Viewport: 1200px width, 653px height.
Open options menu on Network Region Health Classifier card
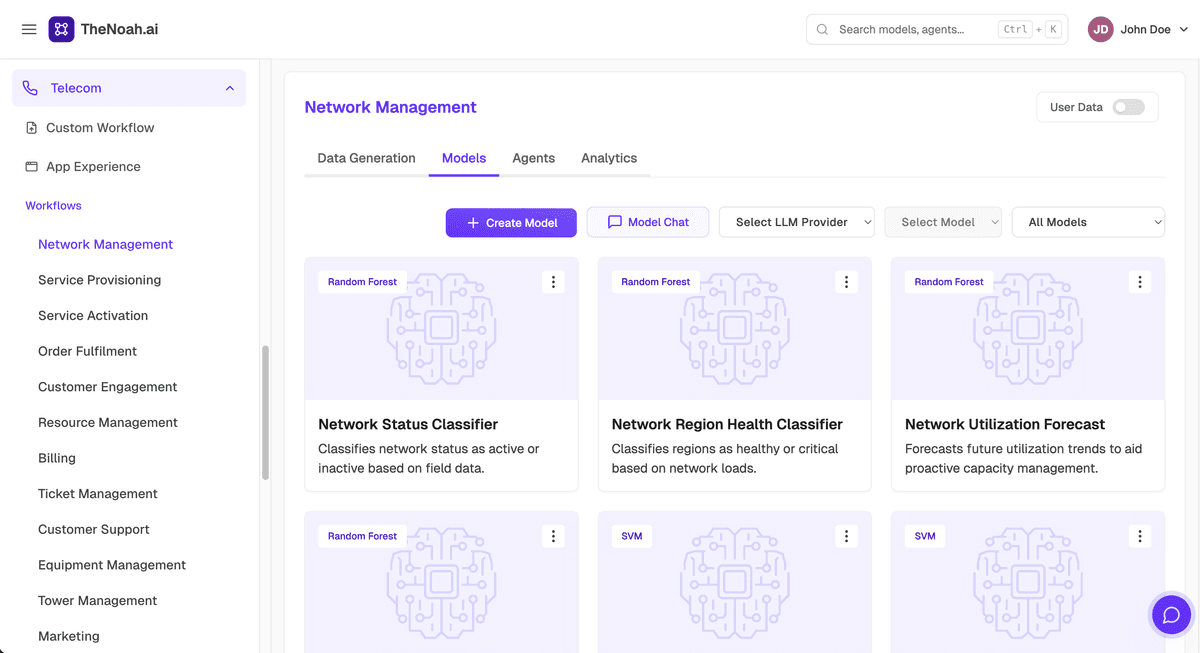(846, 282)
